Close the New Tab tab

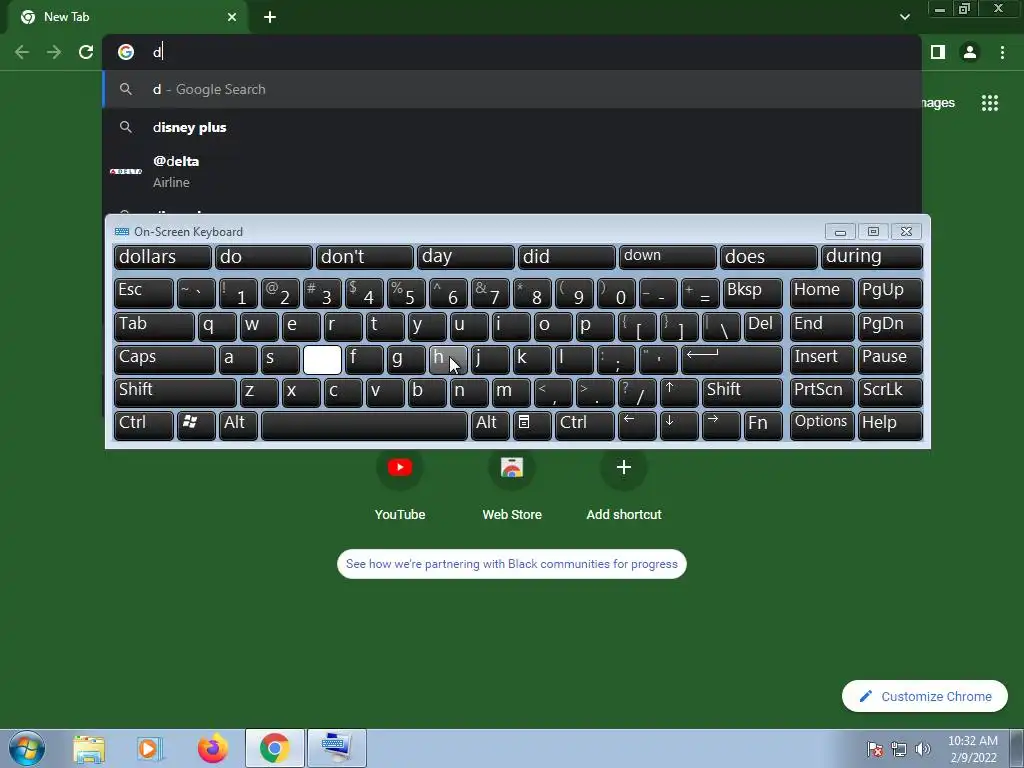click(232, 17)
